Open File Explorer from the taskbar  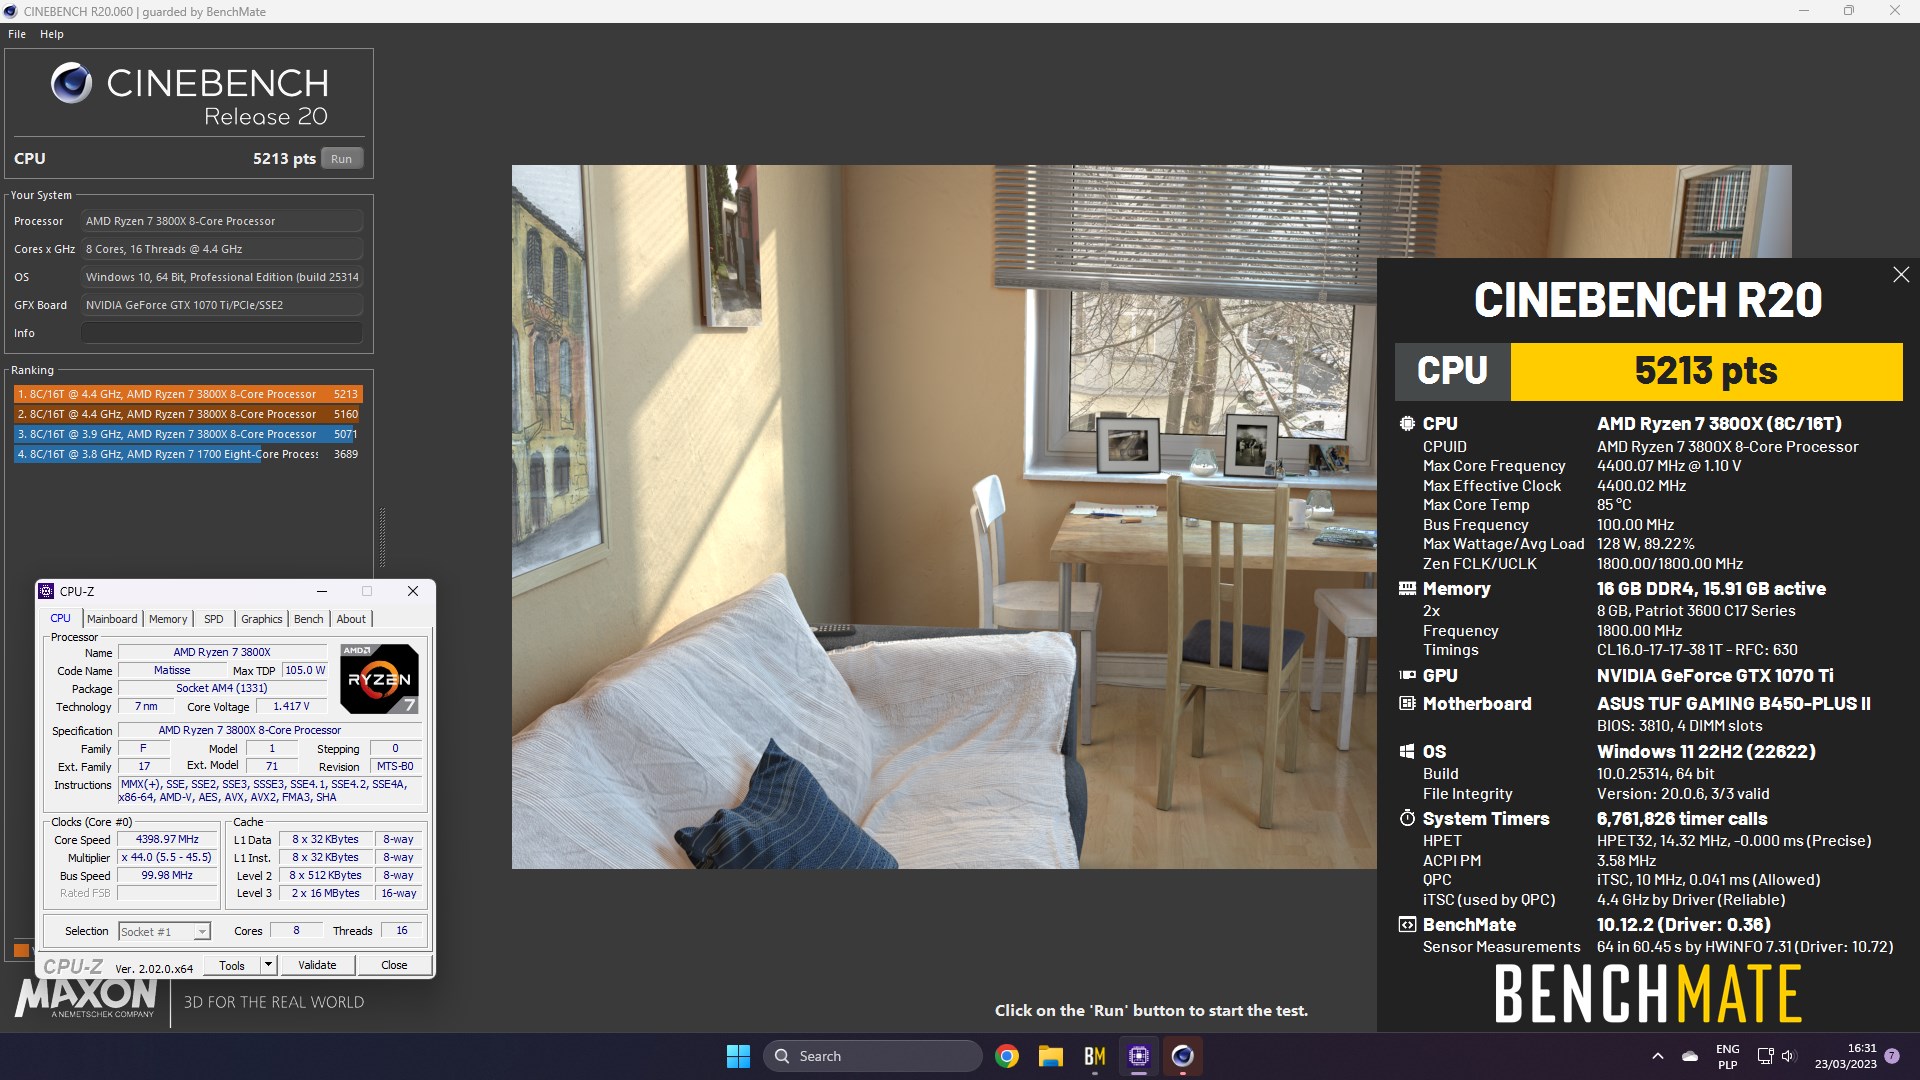click(1050, 1056)
